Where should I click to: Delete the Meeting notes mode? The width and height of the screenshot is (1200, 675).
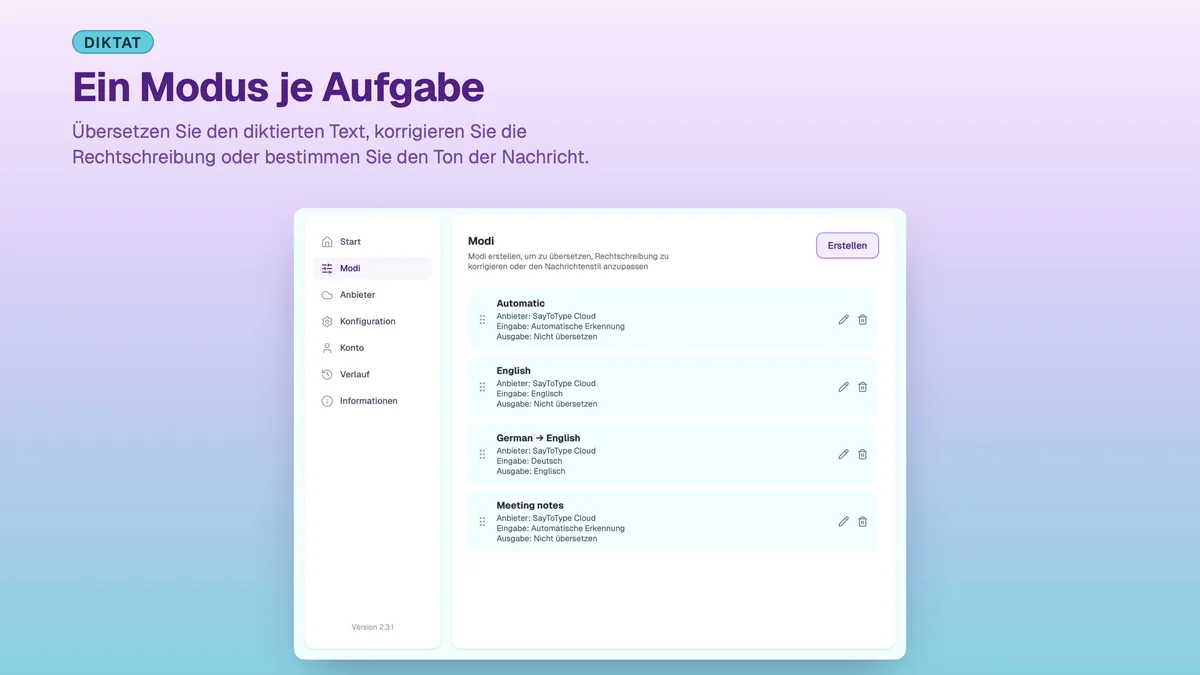tap(862, 522)
